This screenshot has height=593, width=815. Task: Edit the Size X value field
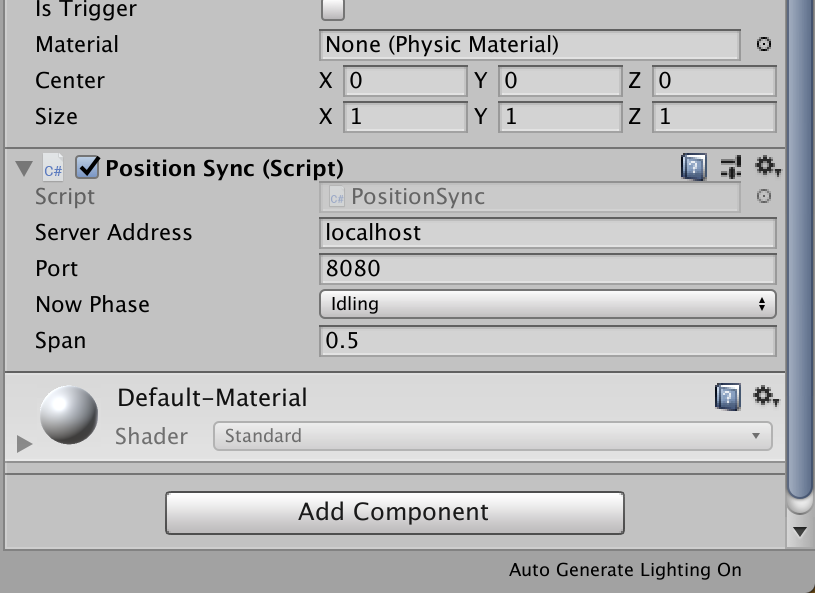(405, 116)
